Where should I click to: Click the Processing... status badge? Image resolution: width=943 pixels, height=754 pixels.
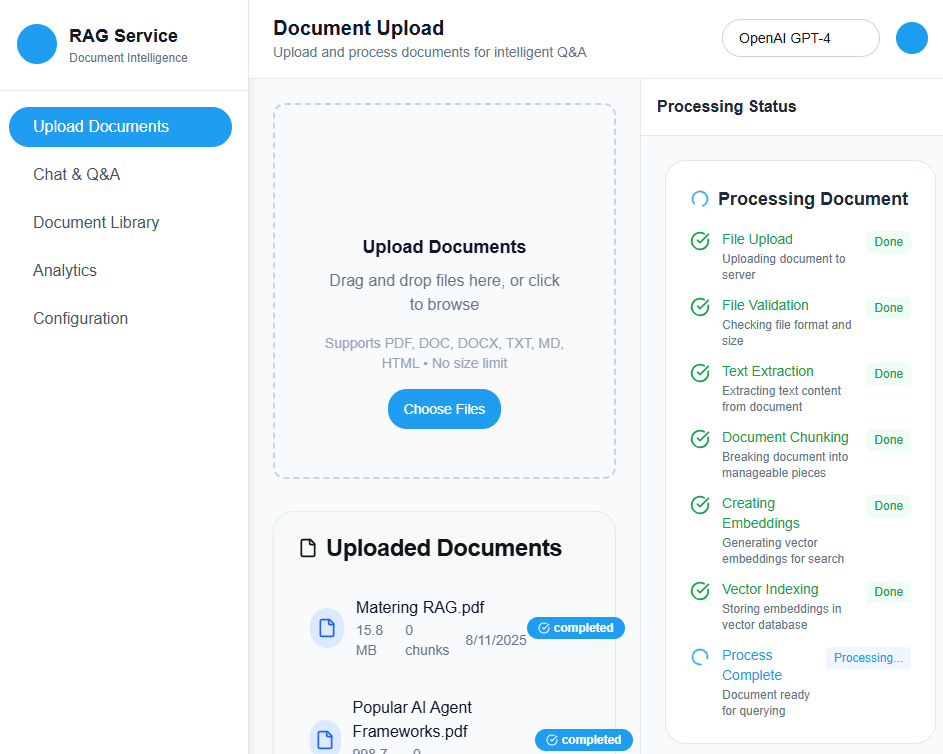(868, 658)
